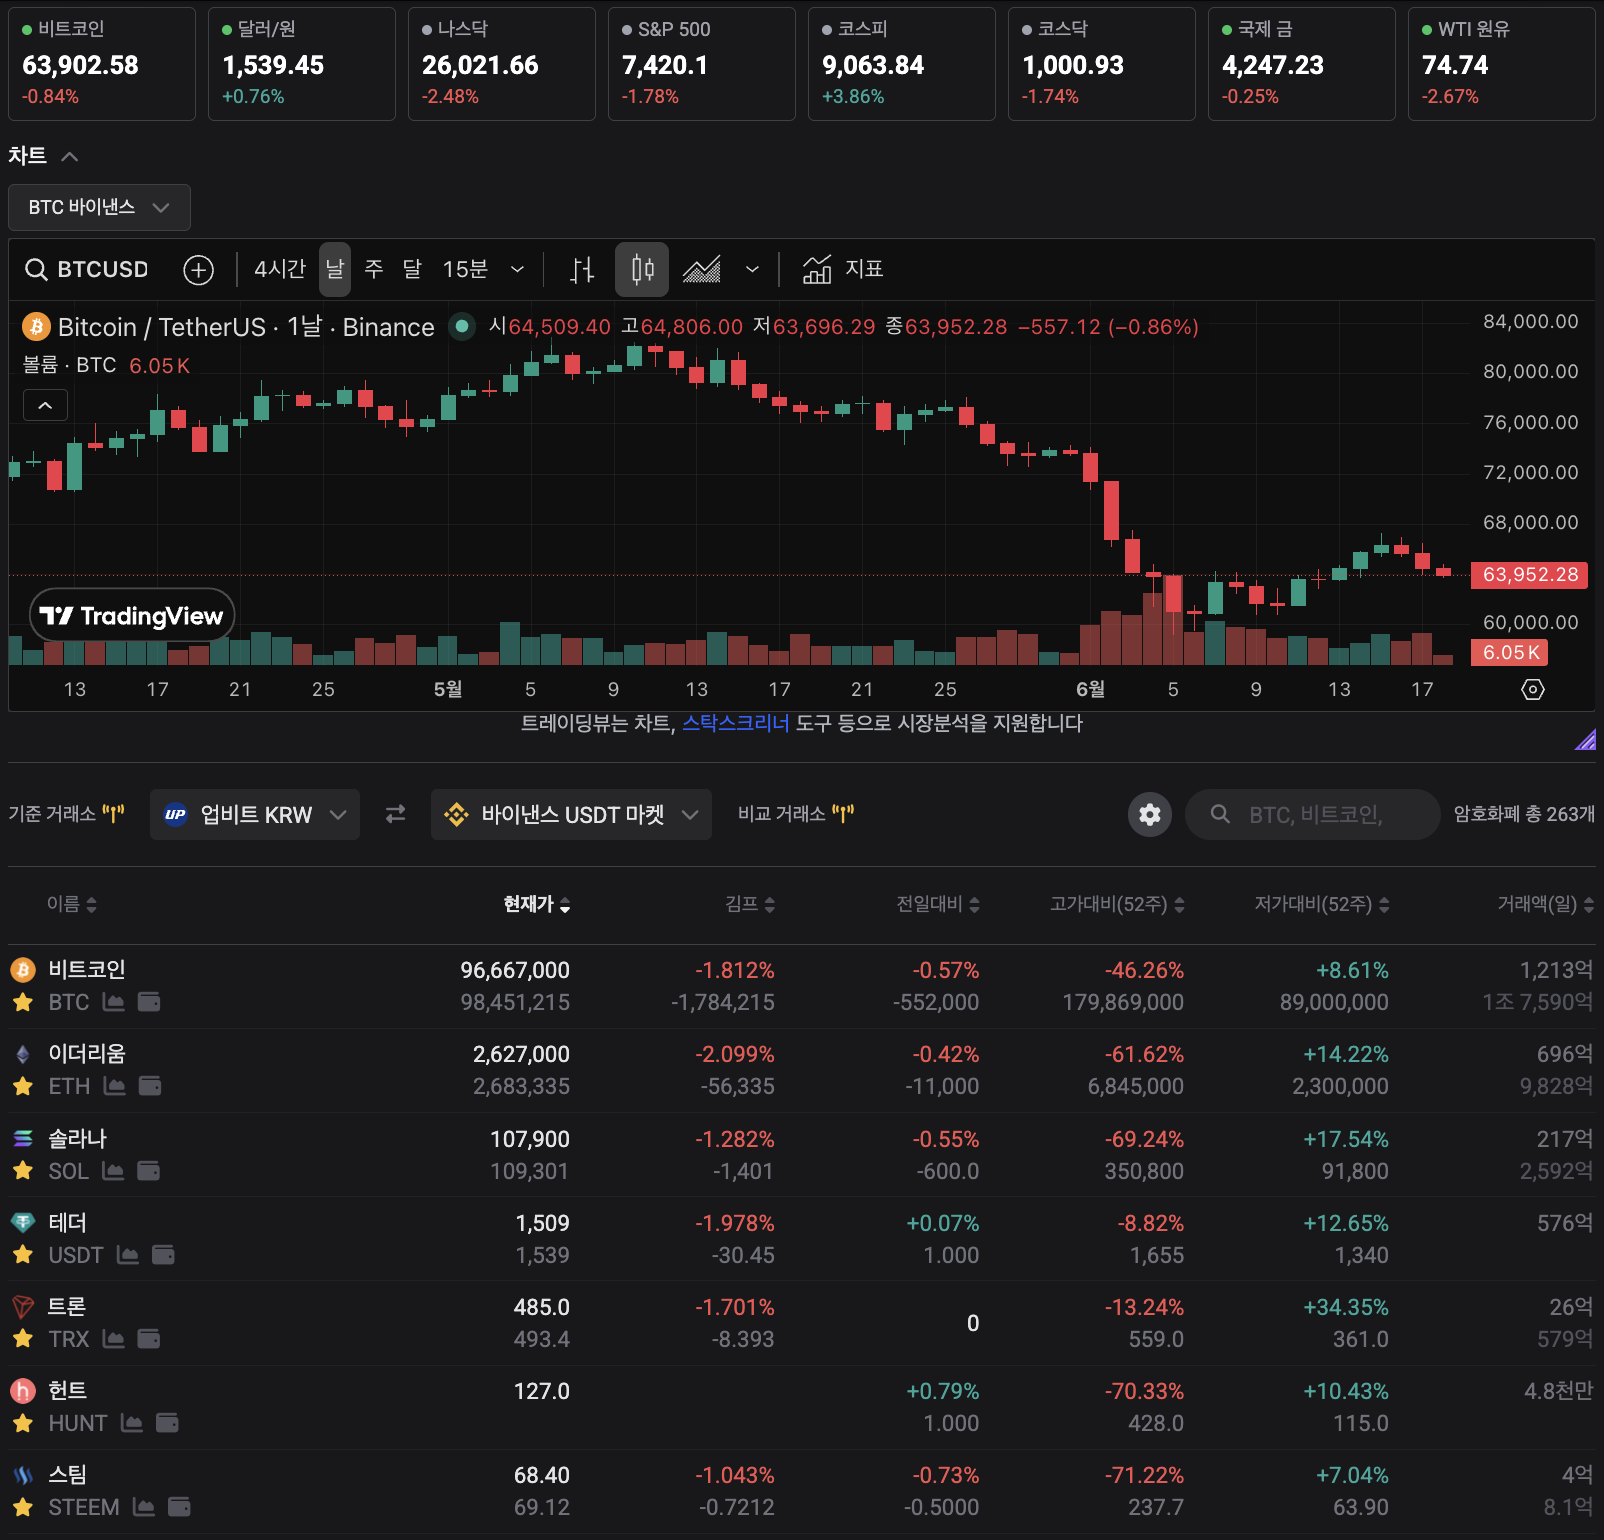Open the table settings gear

(x=1150, y=814)
